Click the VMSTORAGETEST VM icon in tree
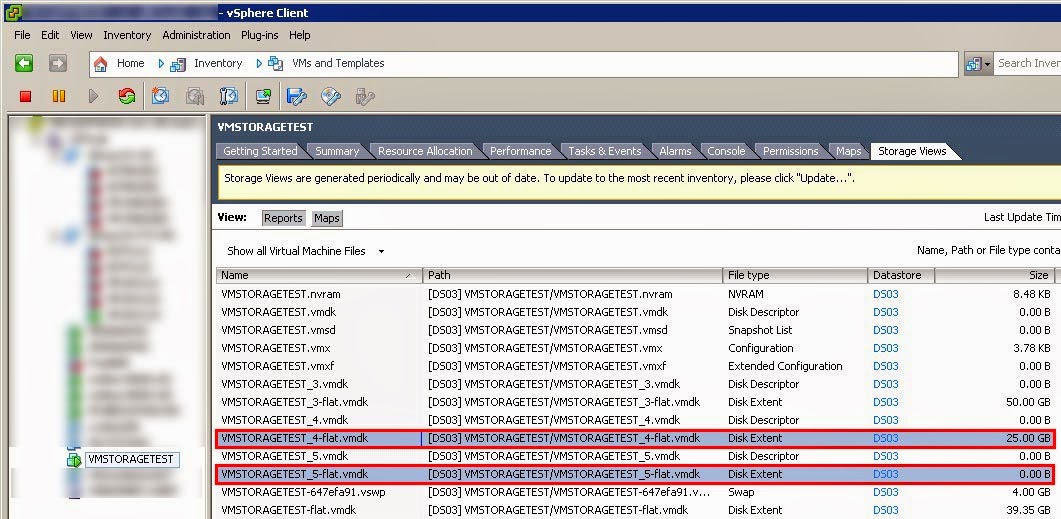 click(x=73, y=459)
